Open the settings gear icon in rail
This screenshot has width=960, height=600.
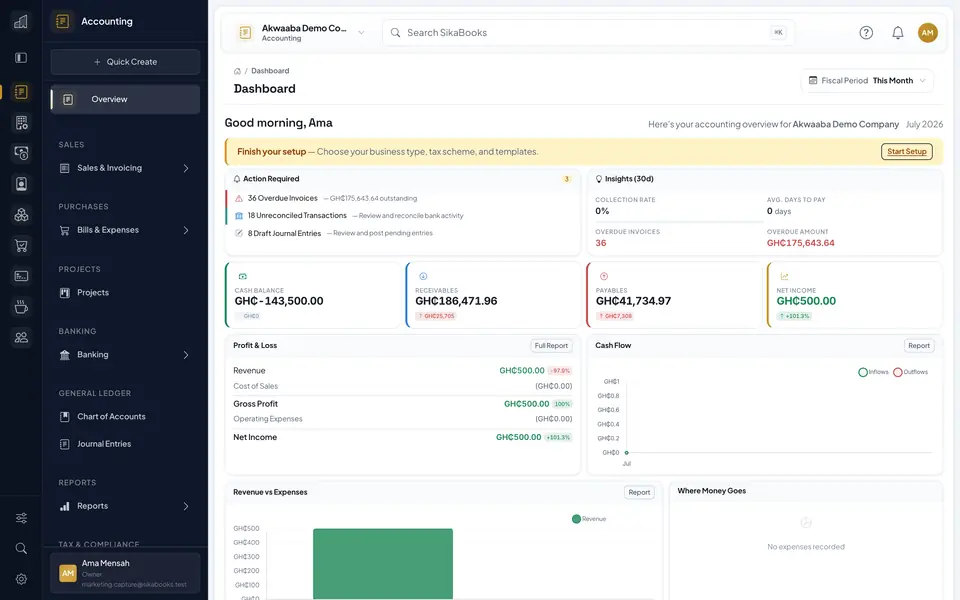click(x=21, y=579)
